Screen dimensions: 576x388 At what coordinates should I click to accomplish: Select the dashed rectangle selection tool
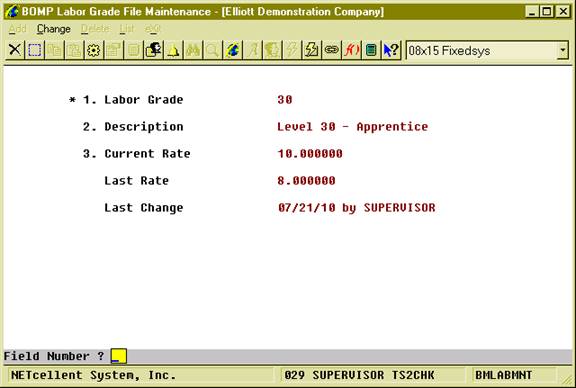click(x=35, y=50)
